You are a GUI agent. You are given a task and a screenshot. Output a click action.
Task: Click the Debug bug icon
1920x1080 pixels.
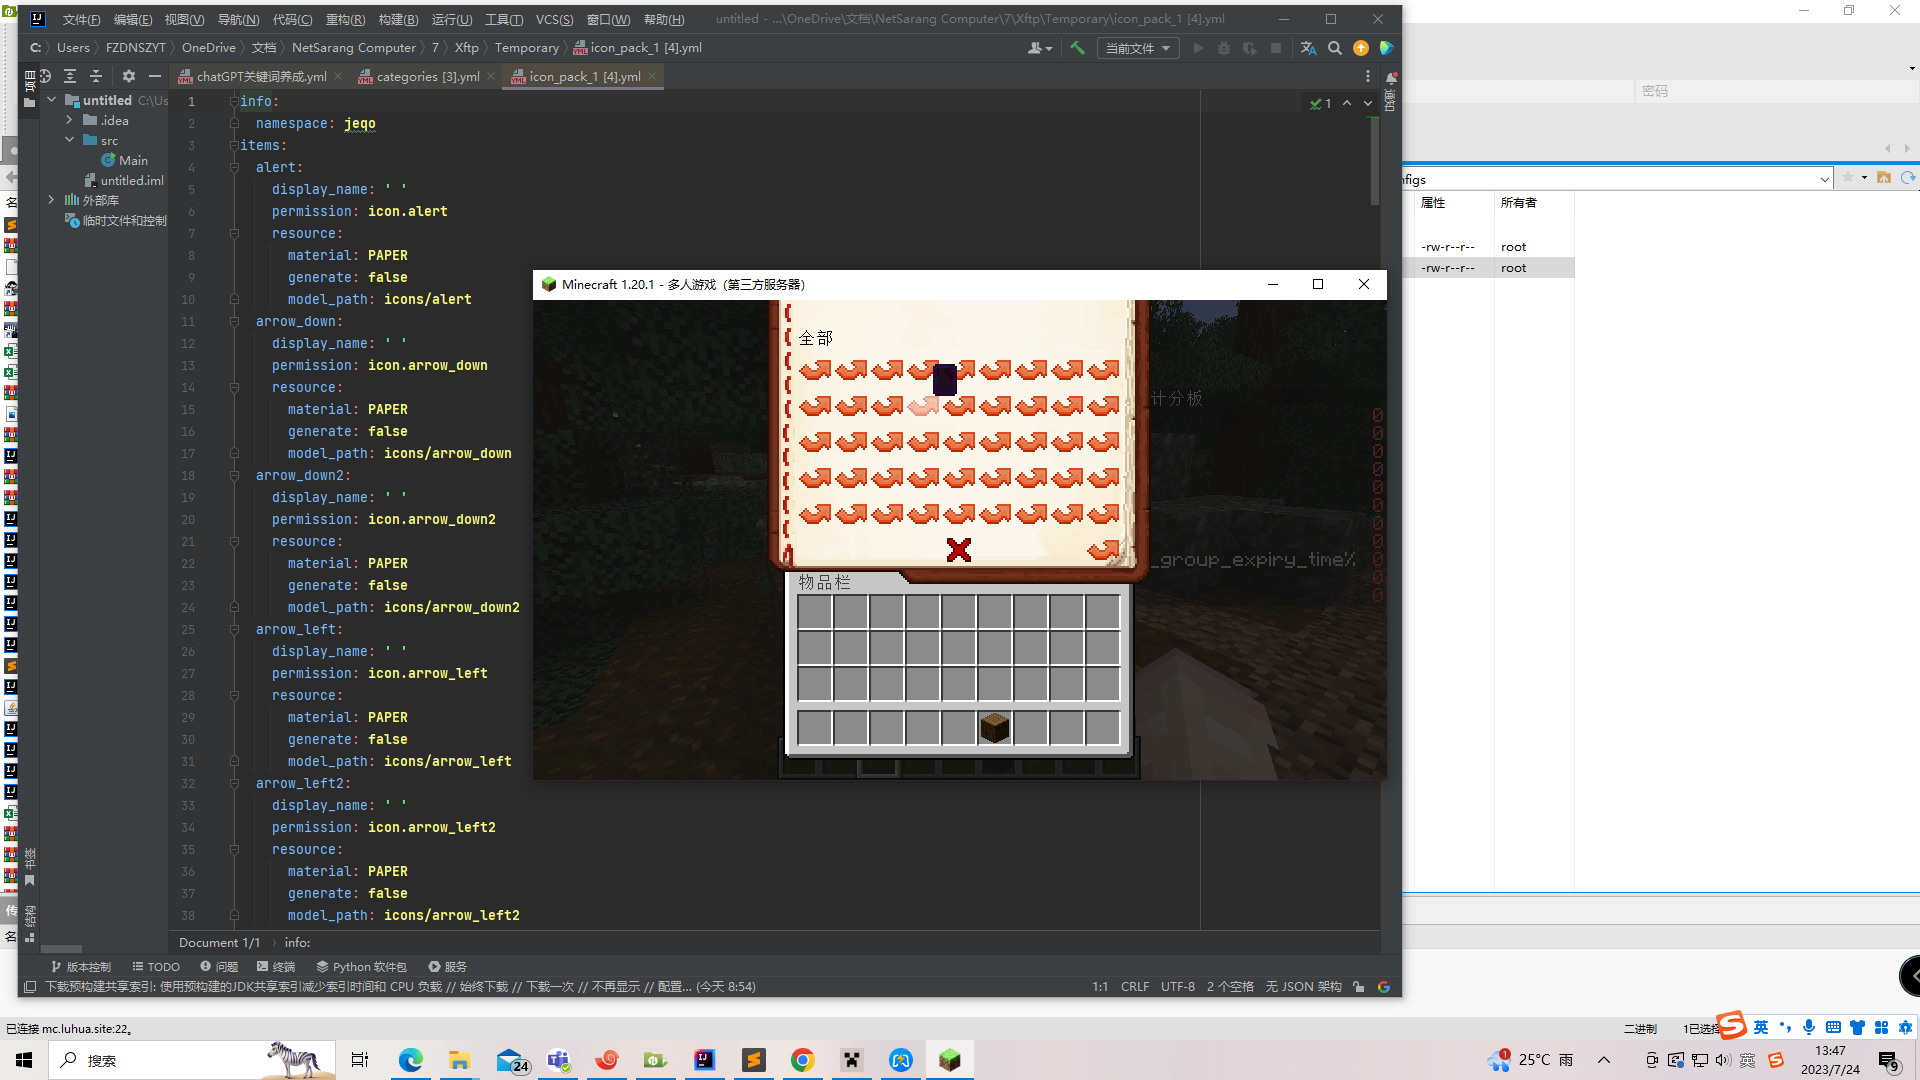point(1223,48)
